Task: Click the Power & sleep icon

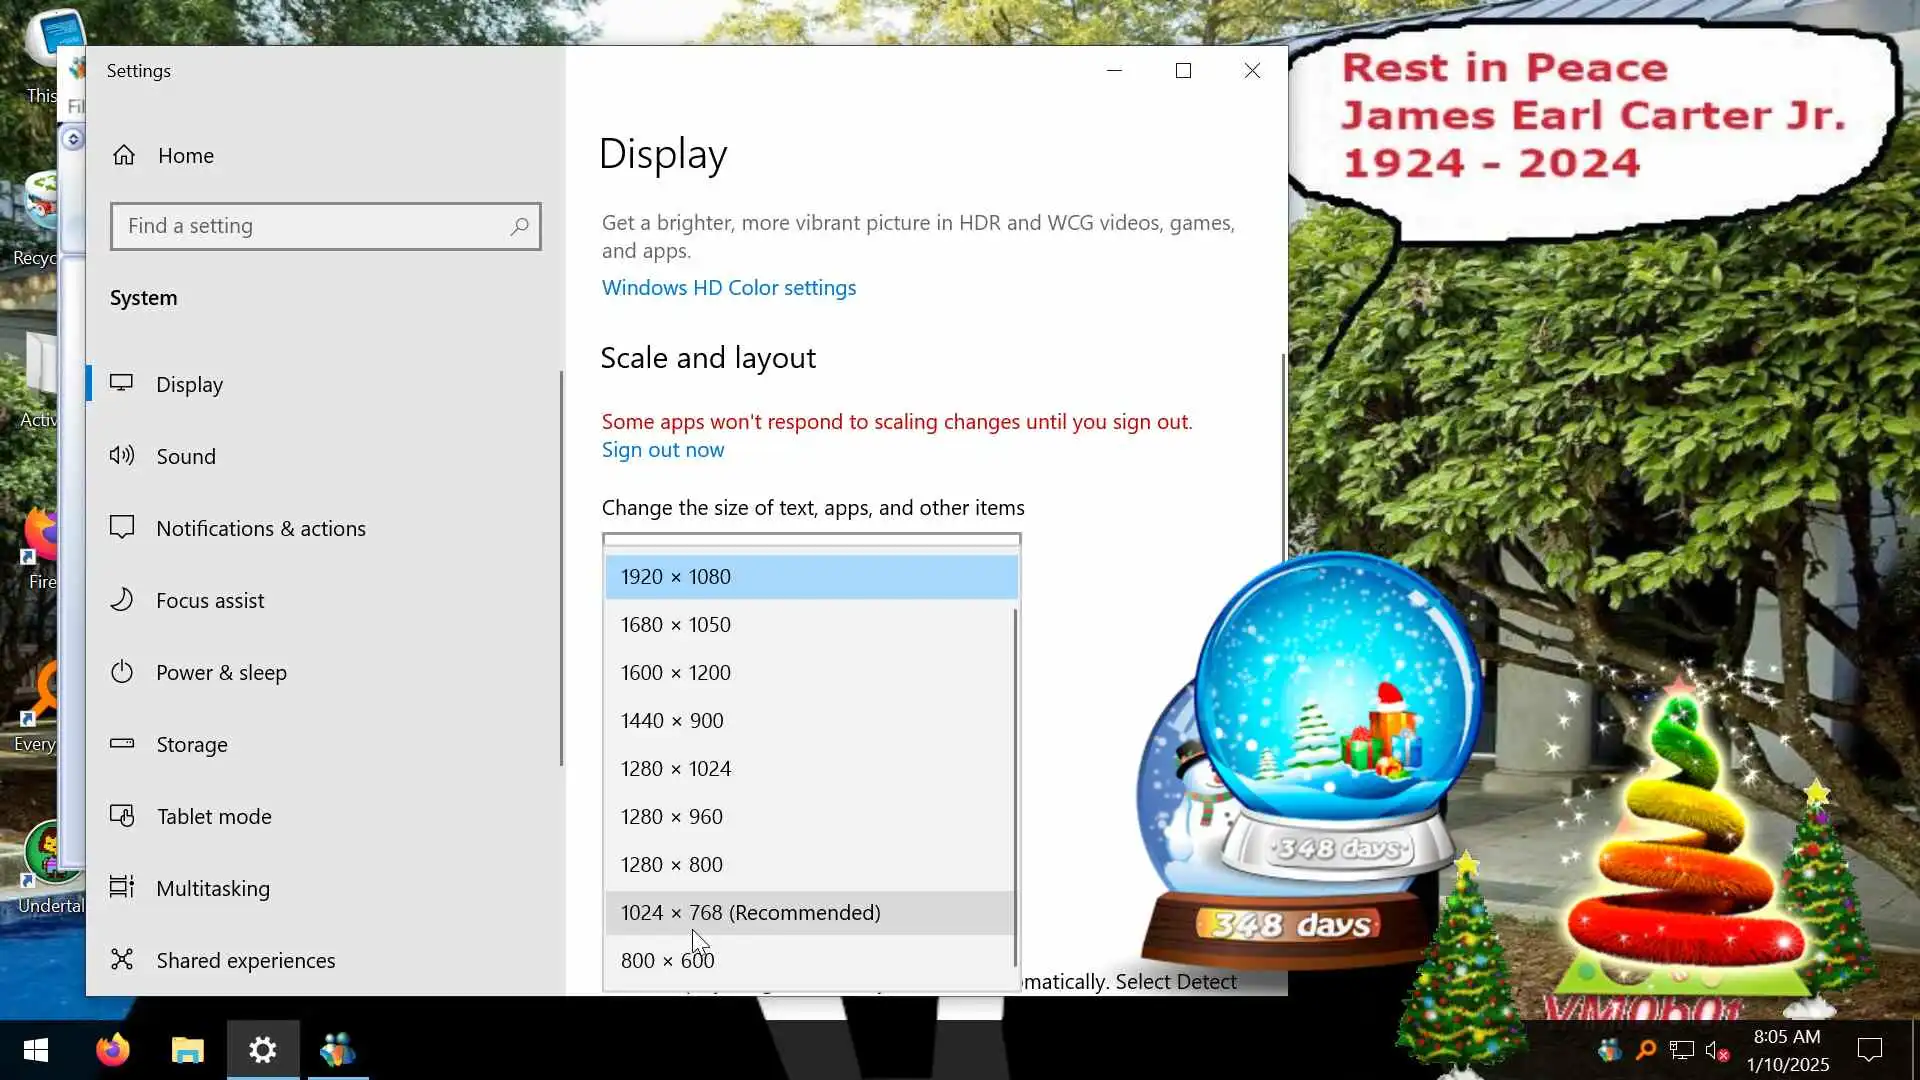Action: [x=122, y=672]
